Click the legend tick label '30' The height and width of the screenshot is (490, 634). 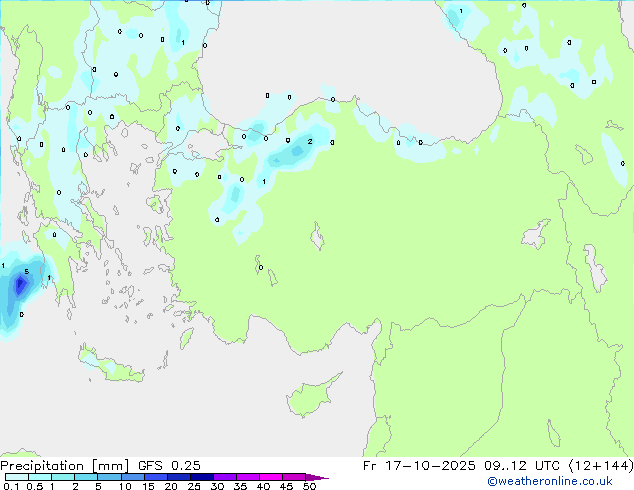click(217, 486)
